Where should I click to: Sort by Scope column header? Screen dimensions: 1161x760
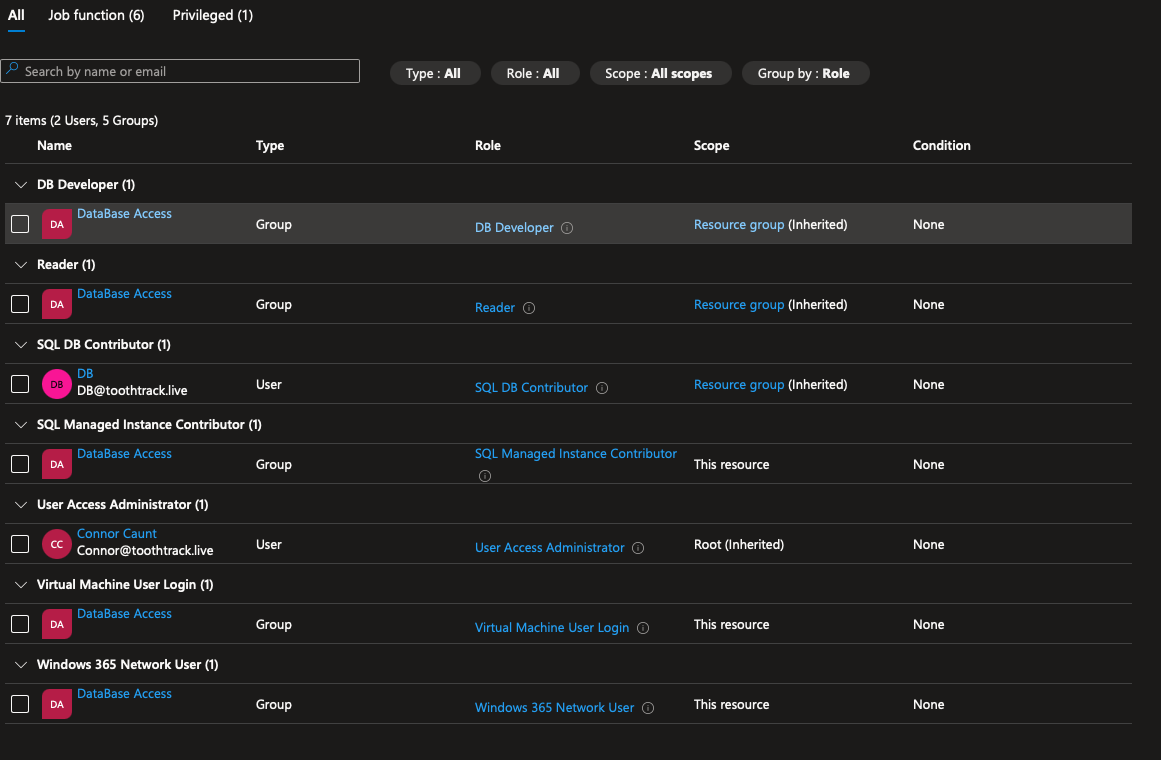tap(712, 145)
